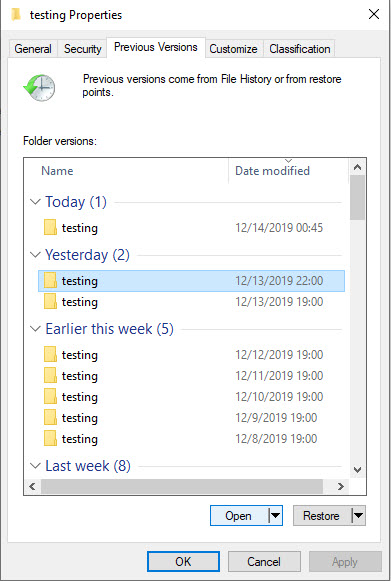The width and height of the screenshot is (391, 581).
Task: Click the OK button
Action: click(183, 562)
